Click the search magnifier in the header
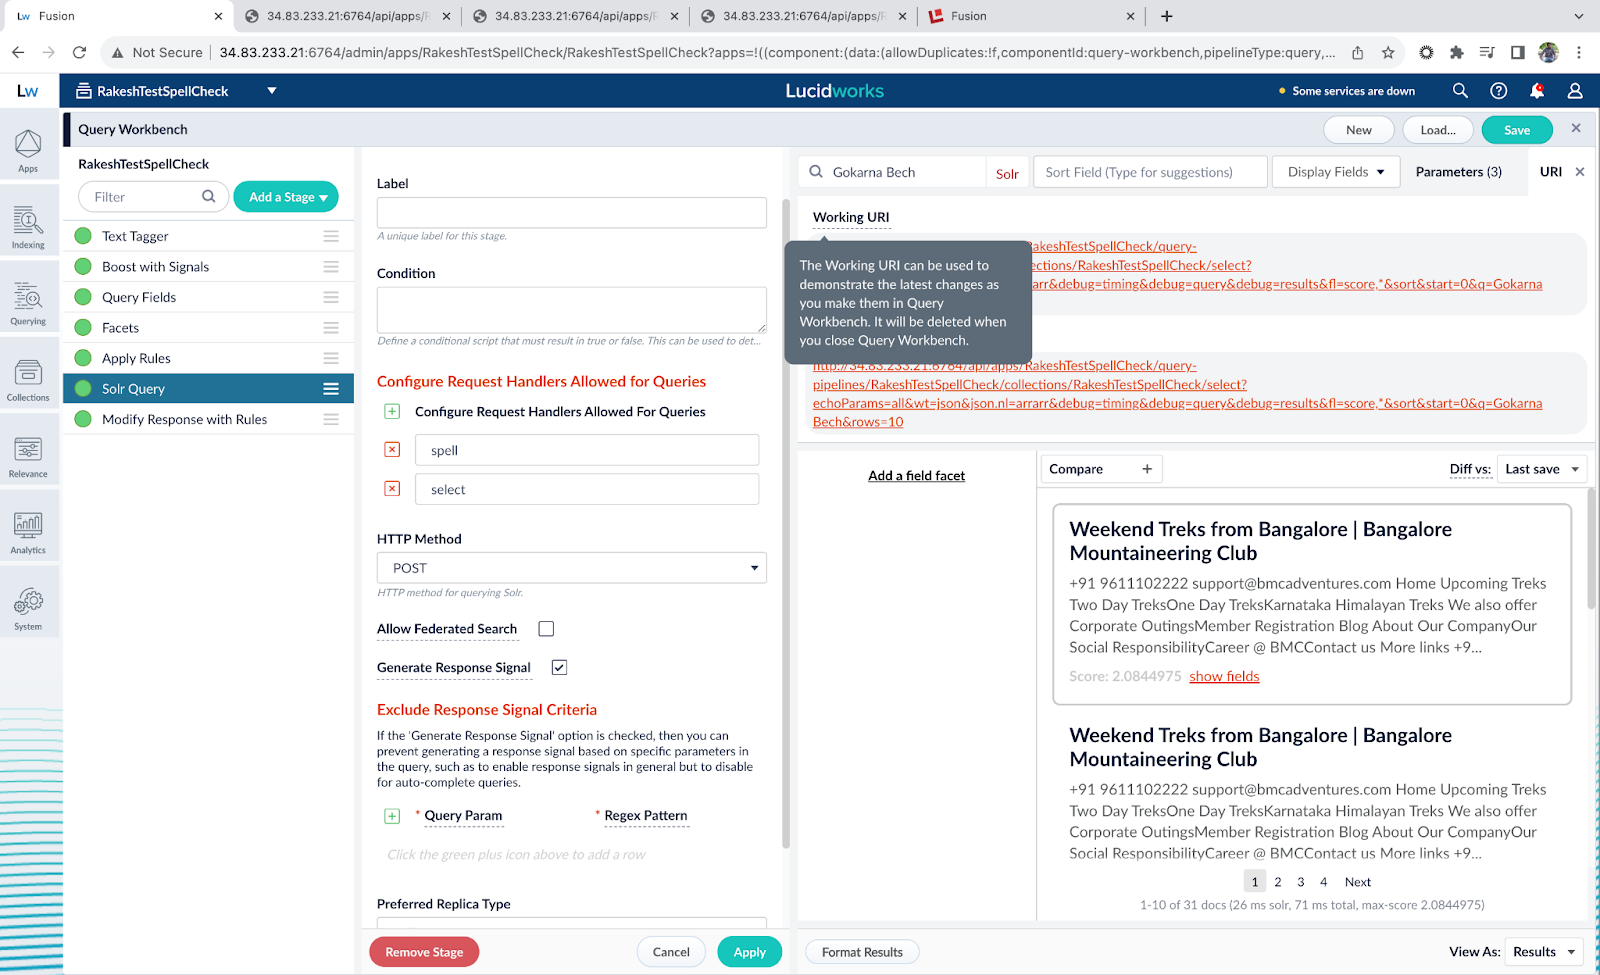The image size is (1600, 975). [1460, 91]
